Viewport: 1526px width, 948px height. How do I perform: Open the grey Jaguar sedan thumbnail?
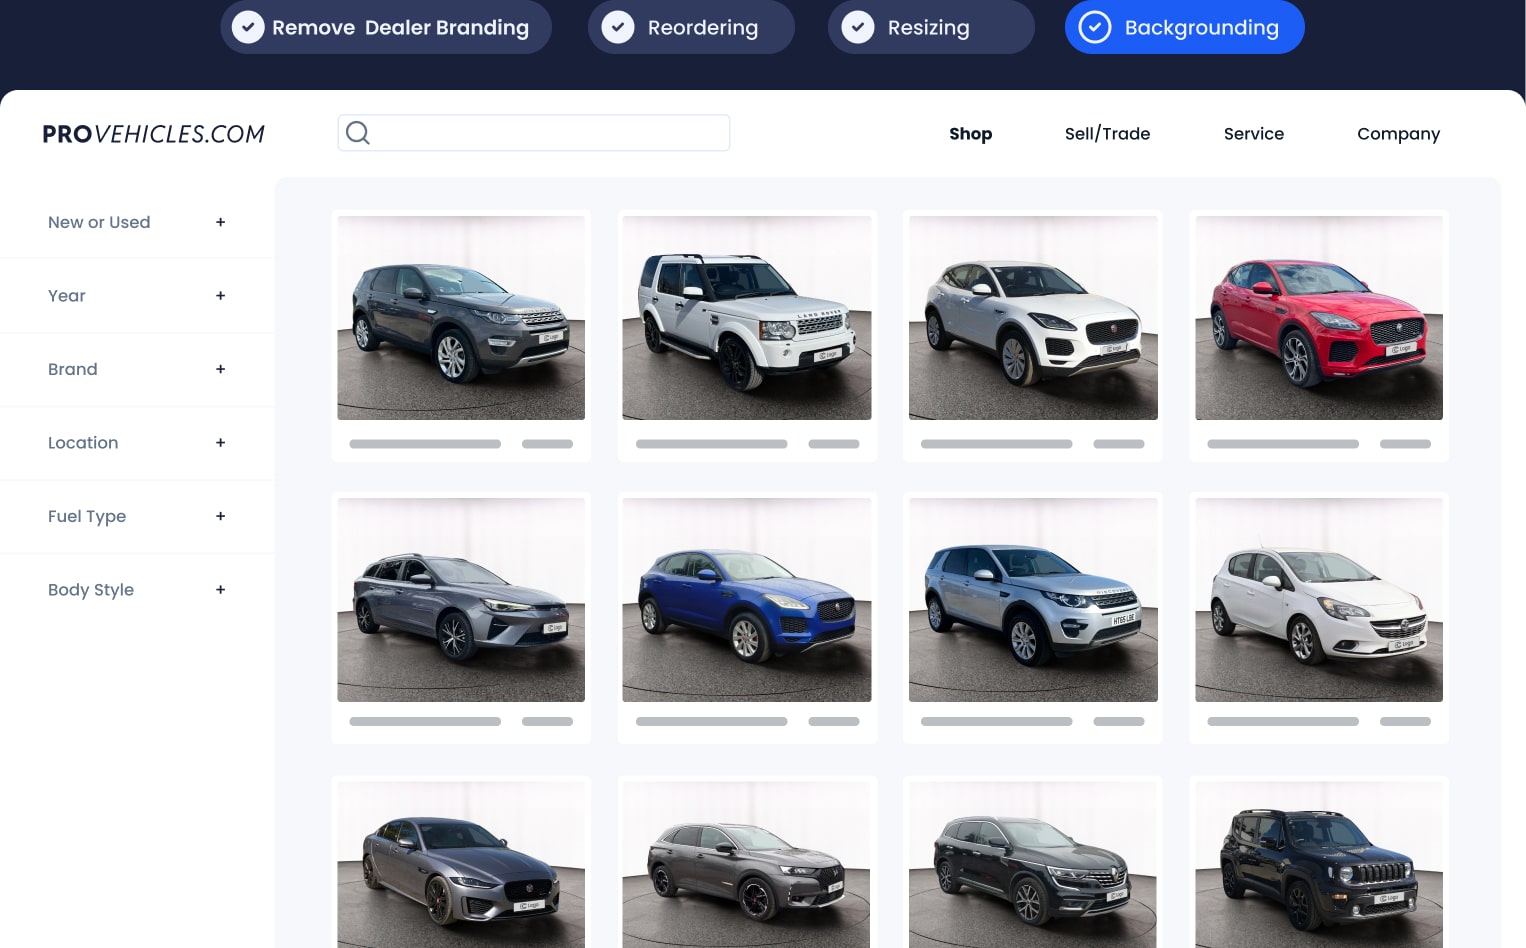(461, 865)
